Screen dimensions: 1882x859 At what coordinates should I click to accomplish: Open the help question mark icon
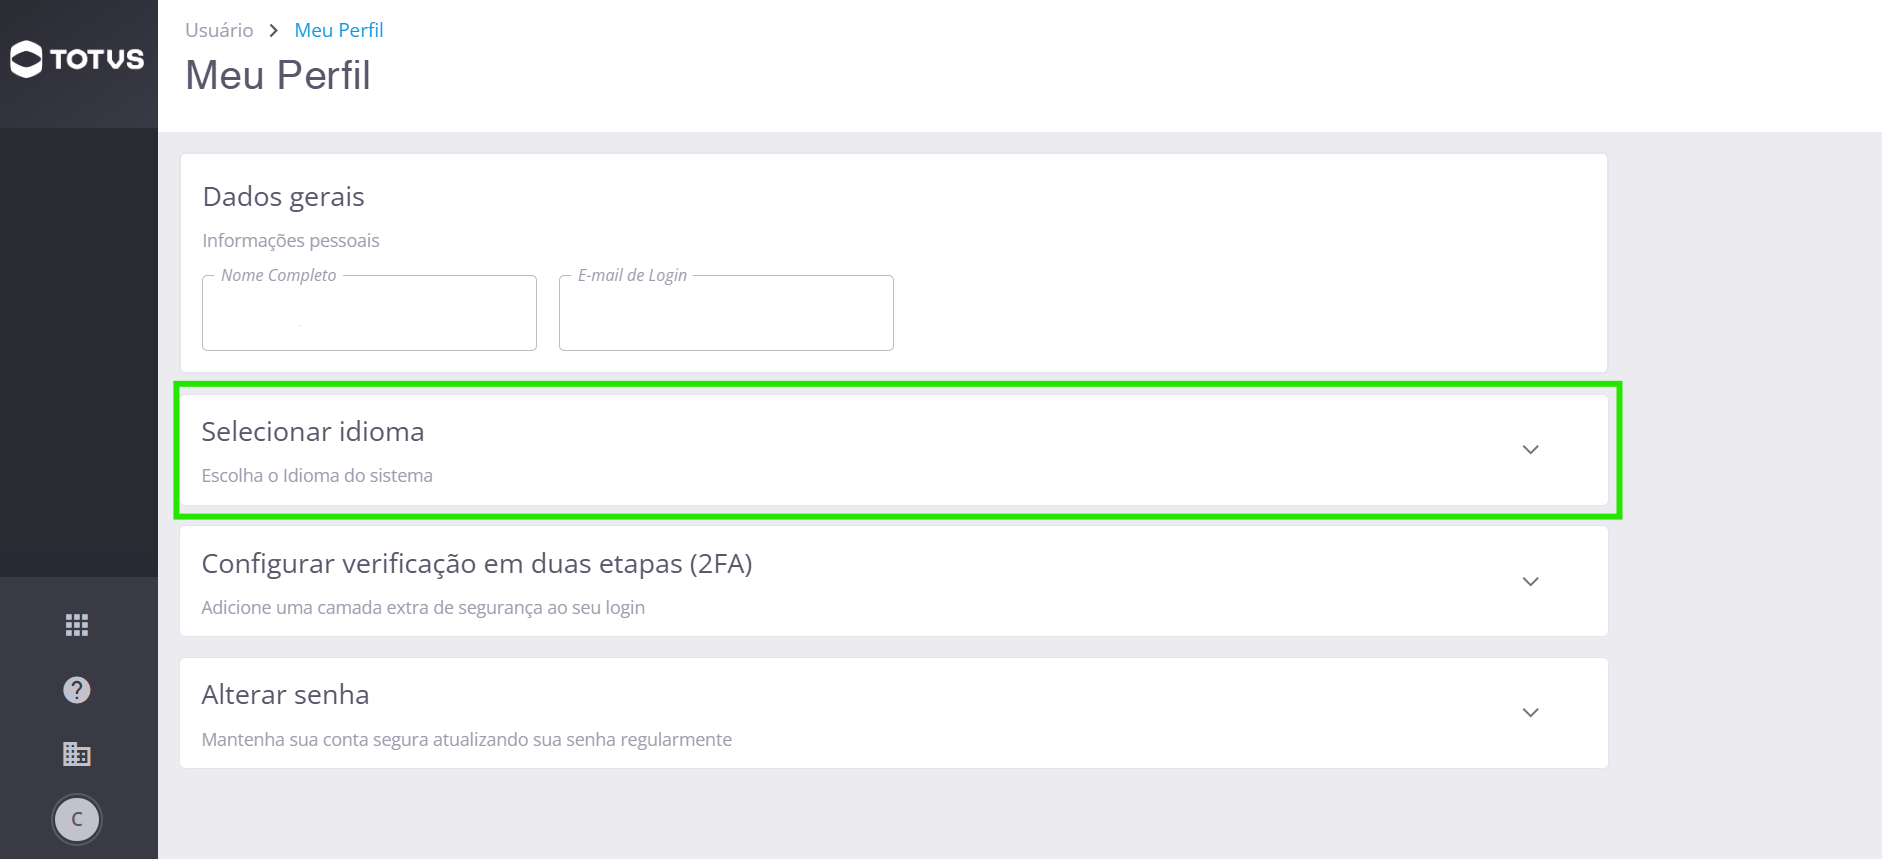(77, 690)
